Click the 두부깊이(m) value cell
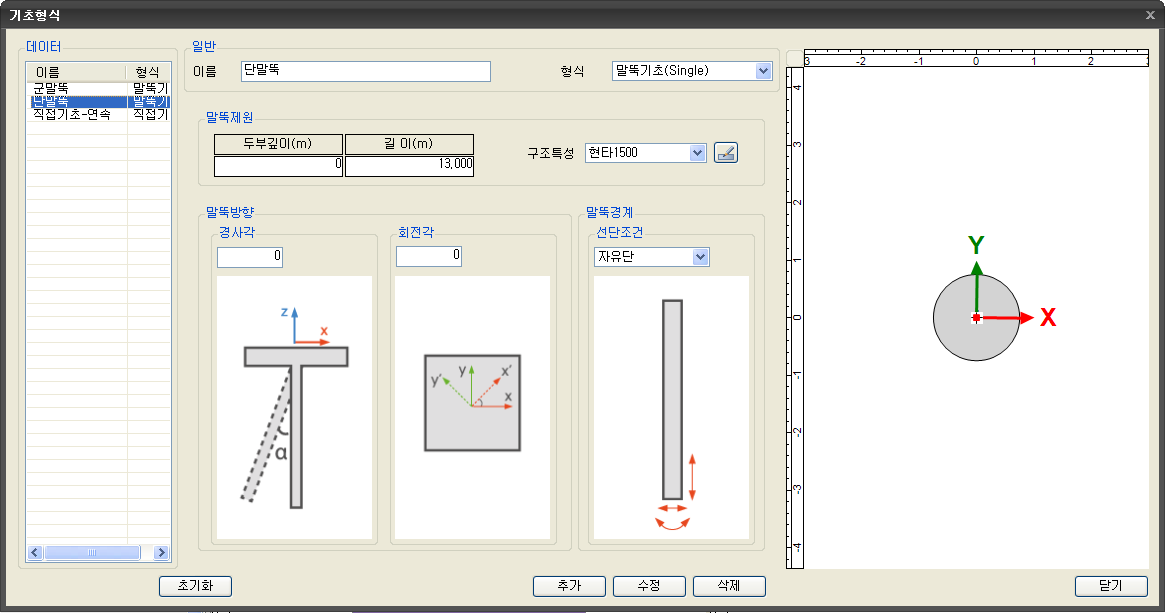Viewport: 1165px width, 613px height. pos(279,166)
